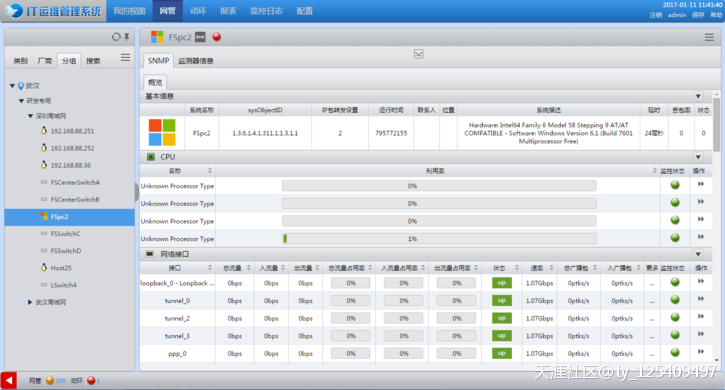Click the dark topology icon beside FSpc2 title
This screenshot has height=390, width=725.
point(200,37)
